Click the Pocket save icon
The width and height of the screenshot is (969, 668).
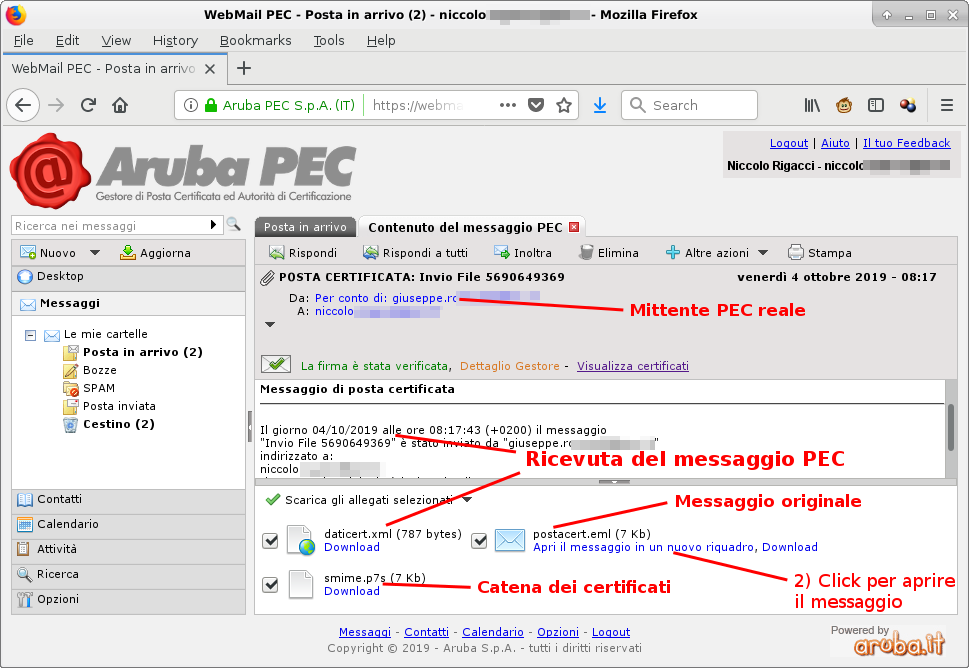pyautogui.click(x=536, y=105)
